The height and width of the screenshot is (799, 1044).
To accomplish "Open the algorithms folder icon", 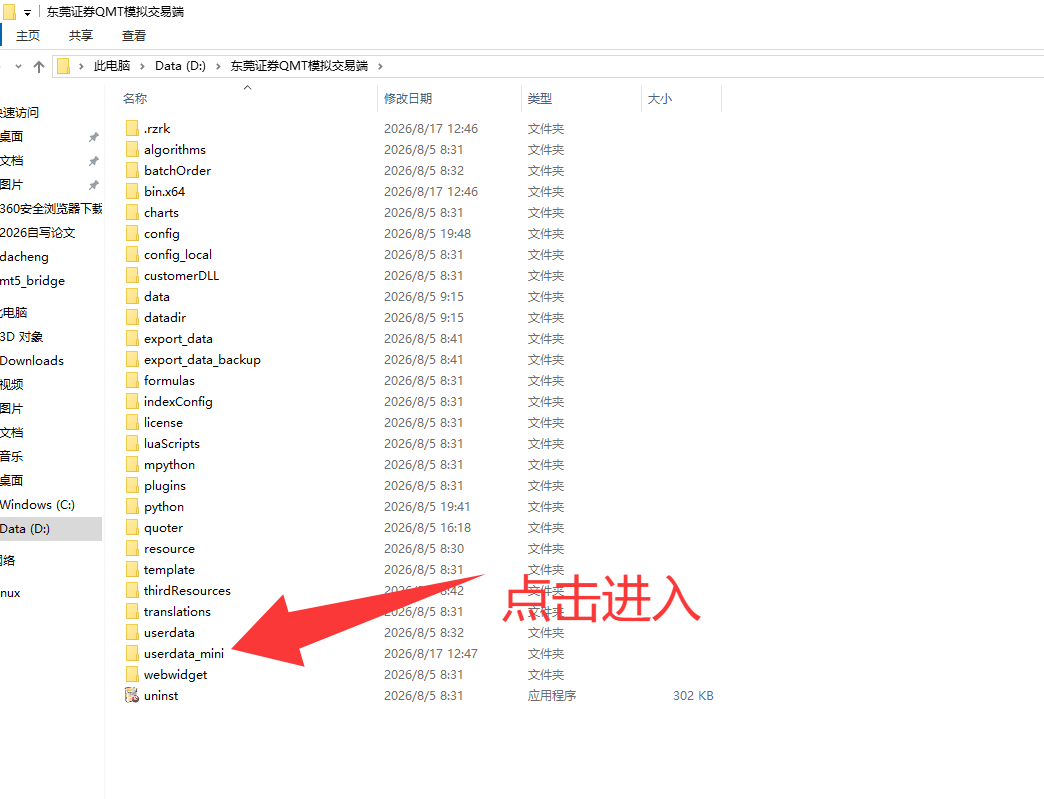I will [132, 150].
